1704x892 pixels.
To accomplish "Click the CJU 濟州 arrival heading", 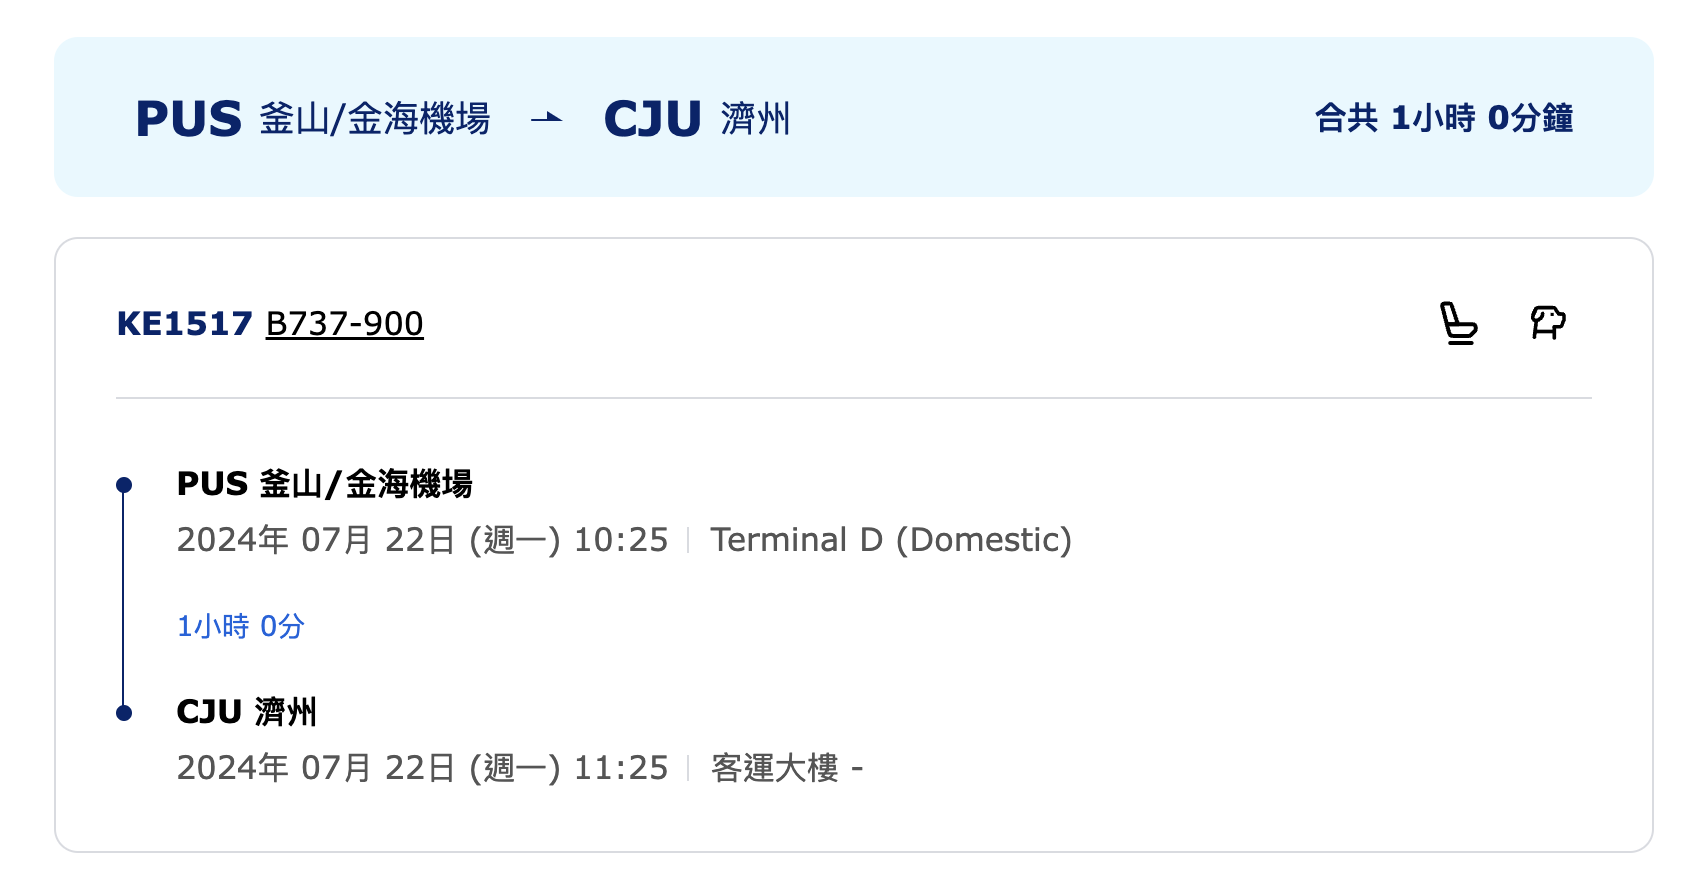I will click(247, 712).
